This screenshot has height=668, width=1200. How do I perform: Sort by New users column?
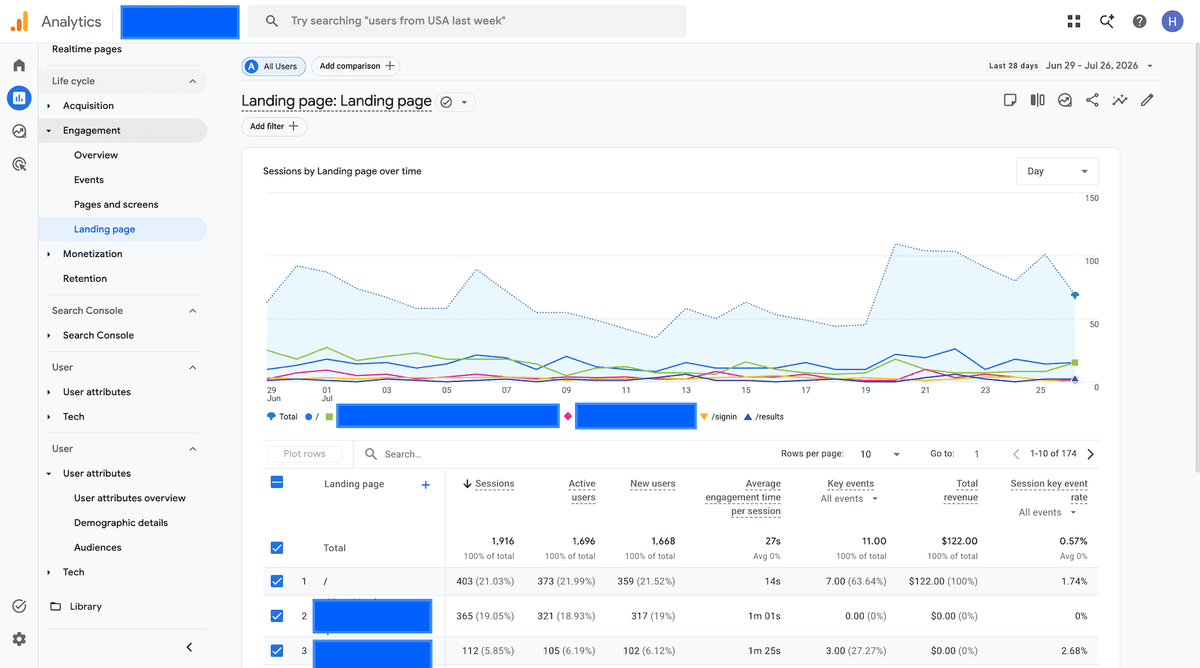click(x=652, y=484)
